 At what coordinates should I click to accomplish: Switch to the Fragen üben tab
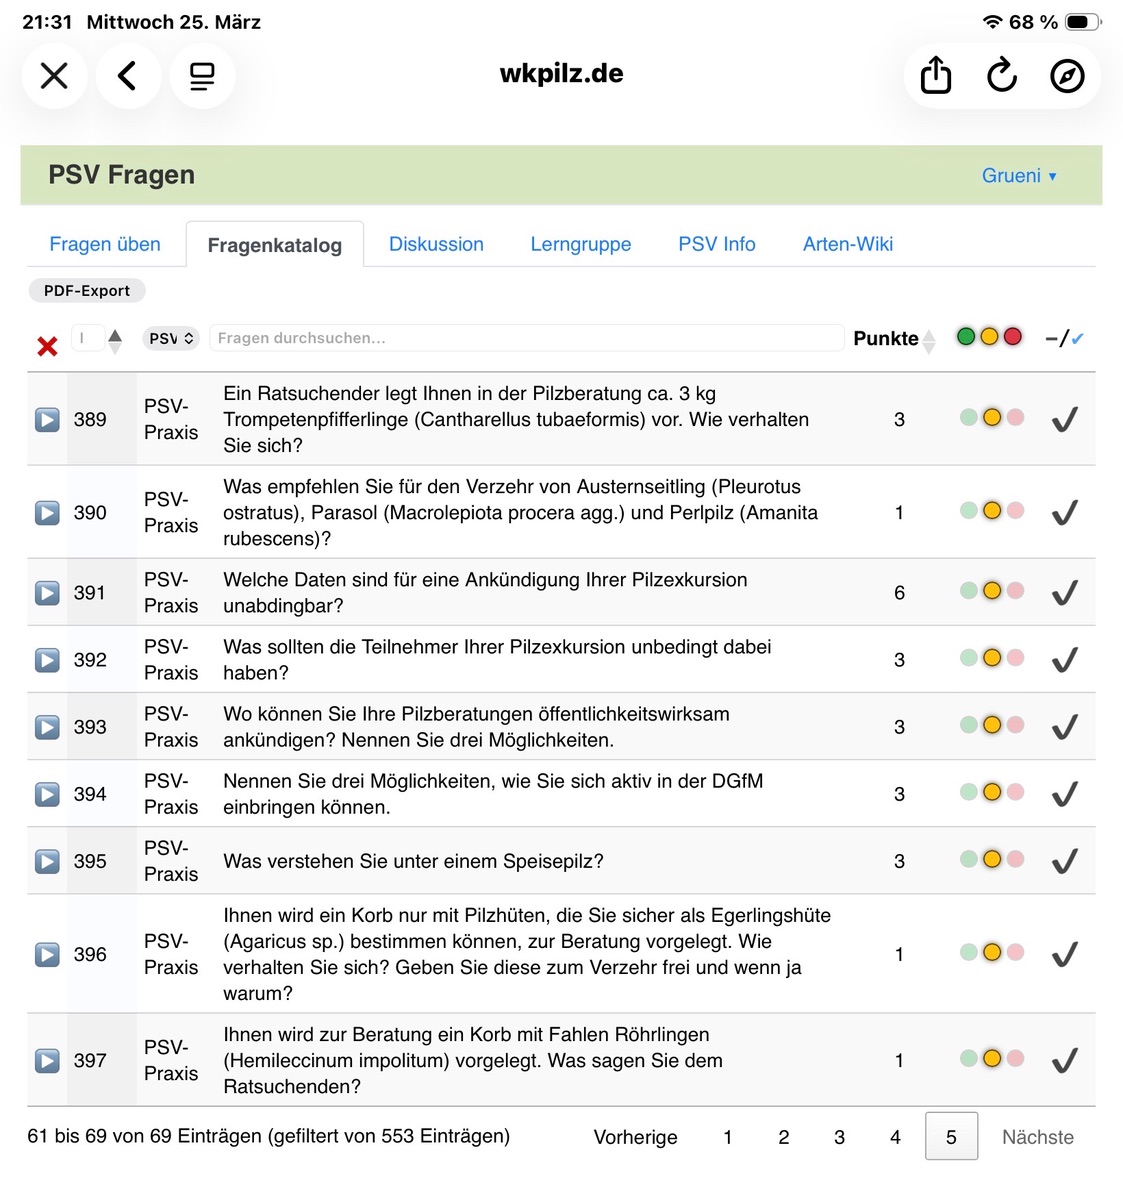click(105, 244)
